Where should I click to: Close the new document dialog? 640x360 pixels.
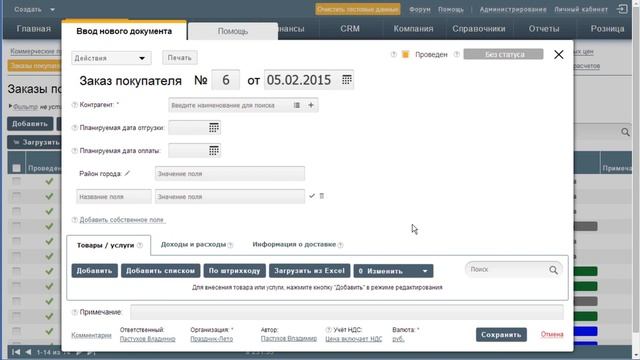click(x=559, y=54)
